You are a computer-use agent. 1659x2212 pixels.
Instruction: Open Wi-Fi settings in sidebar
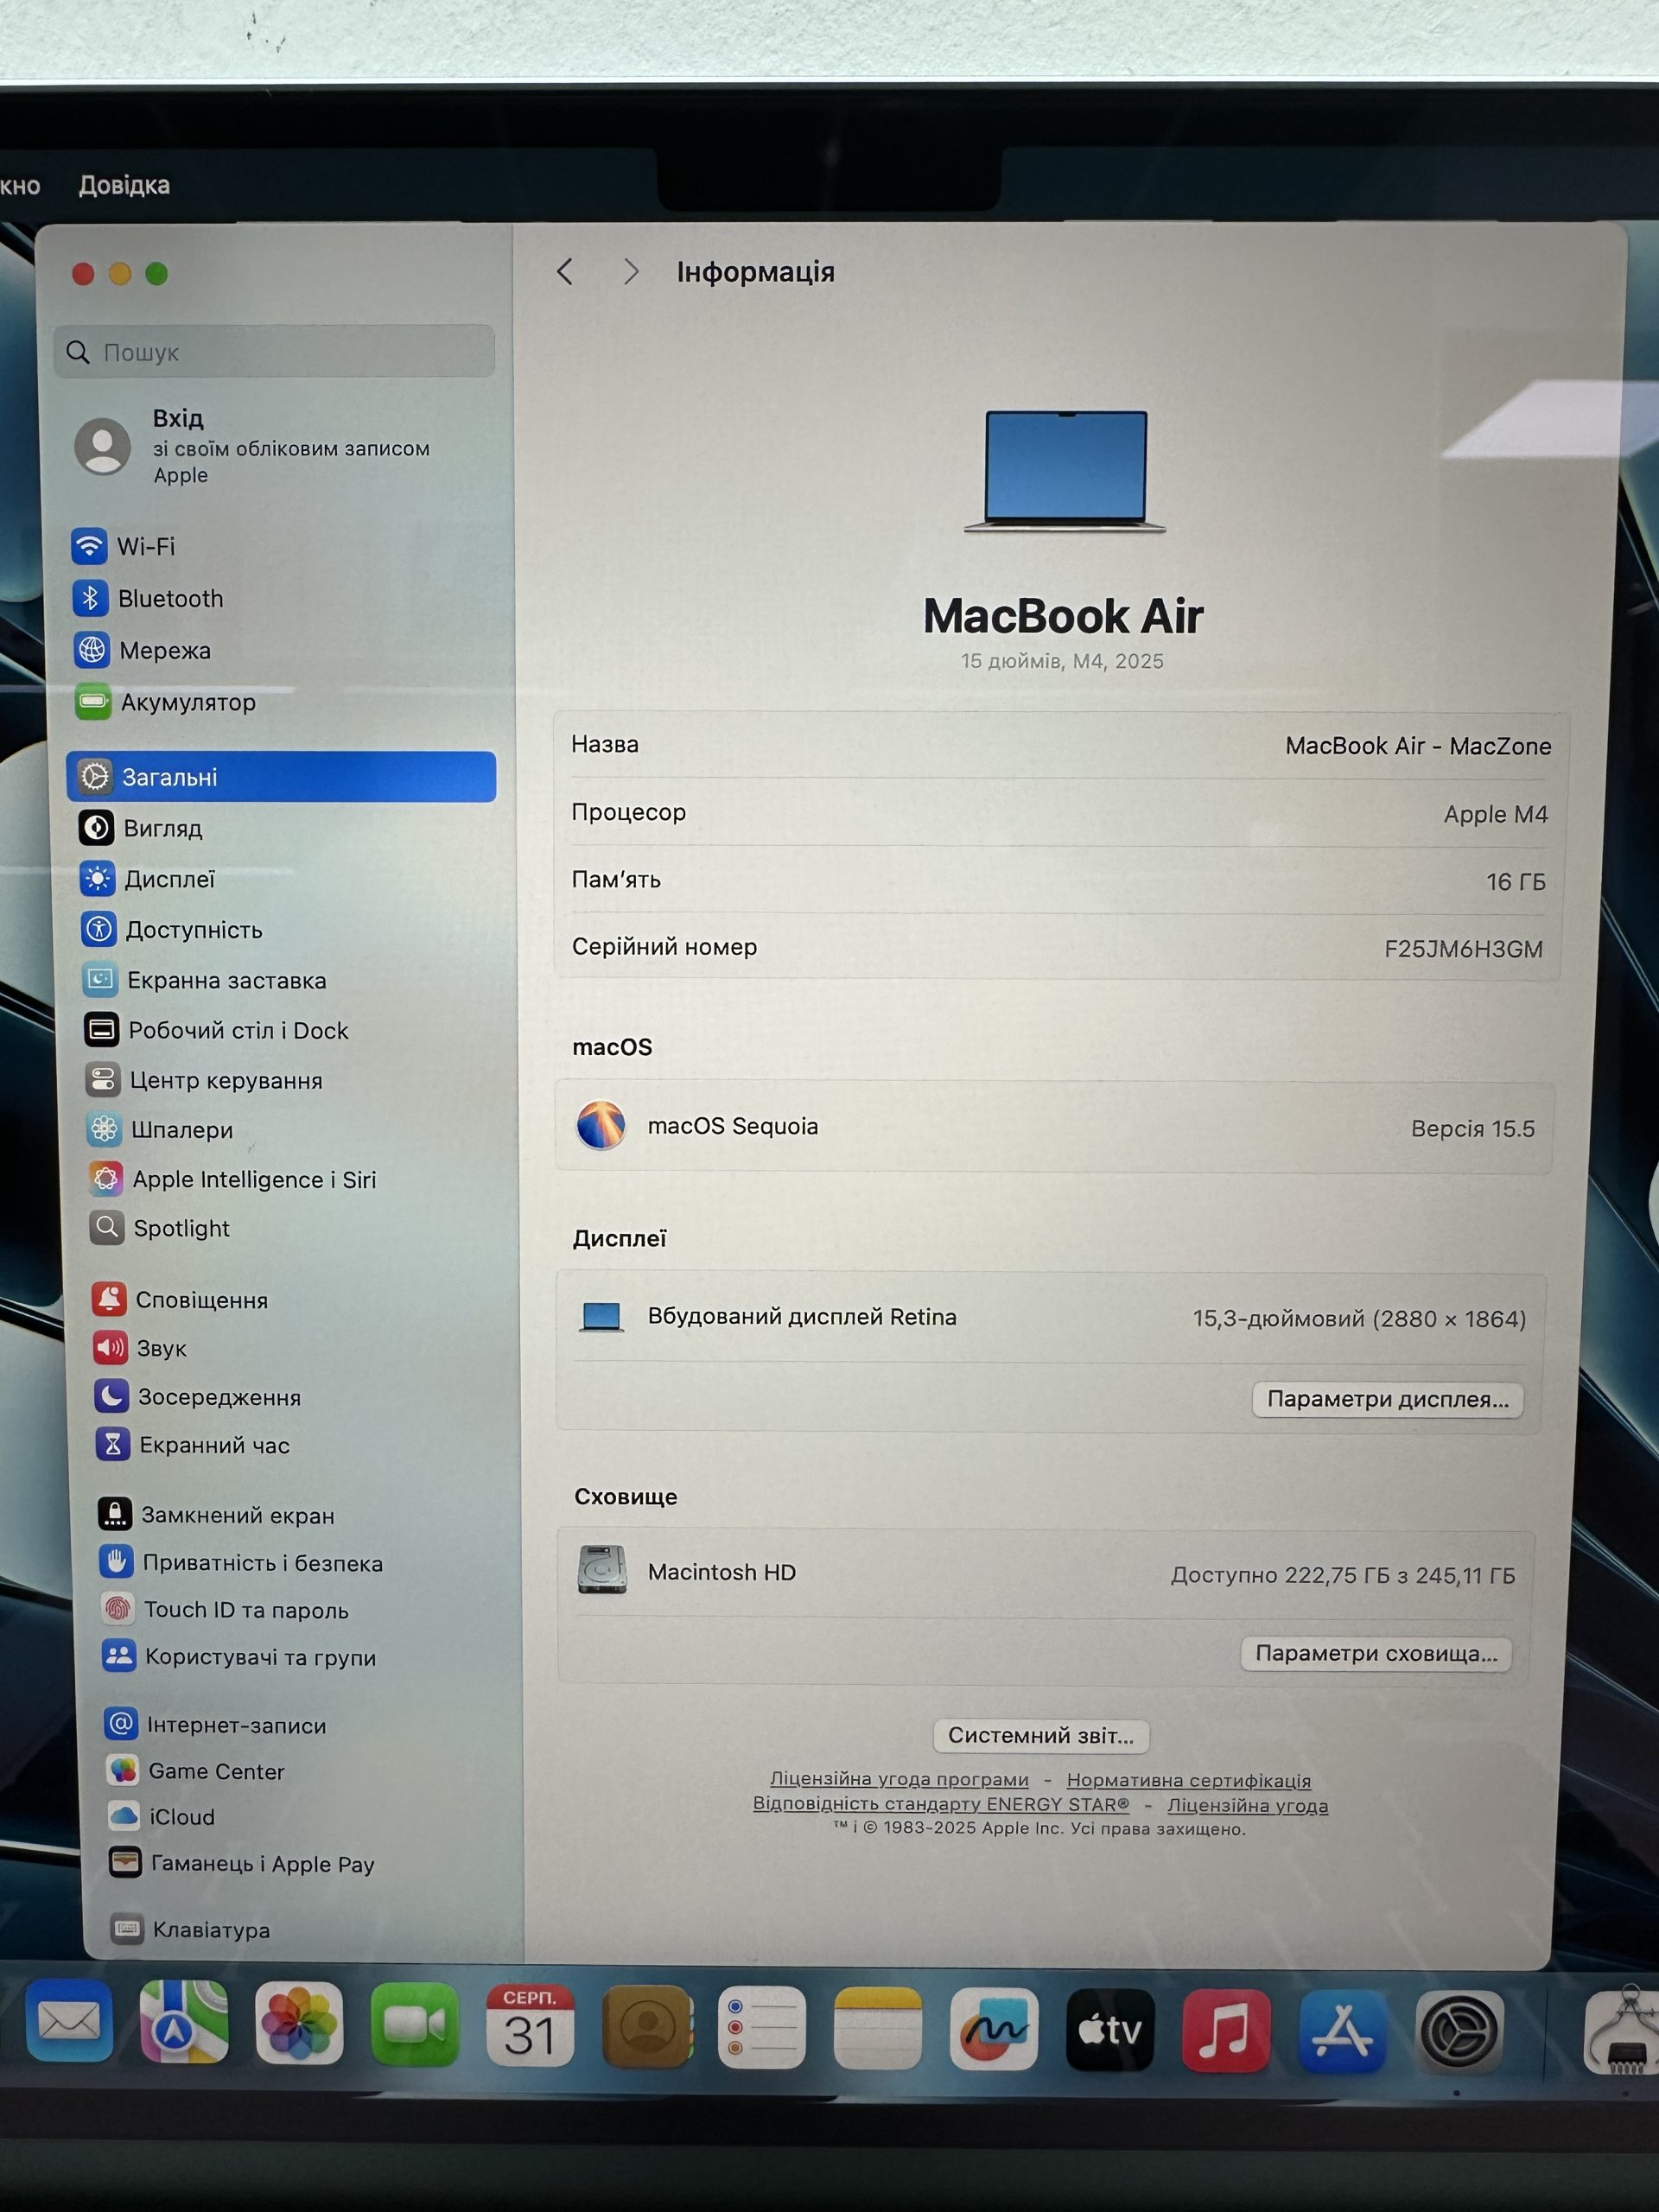(124, 546)
